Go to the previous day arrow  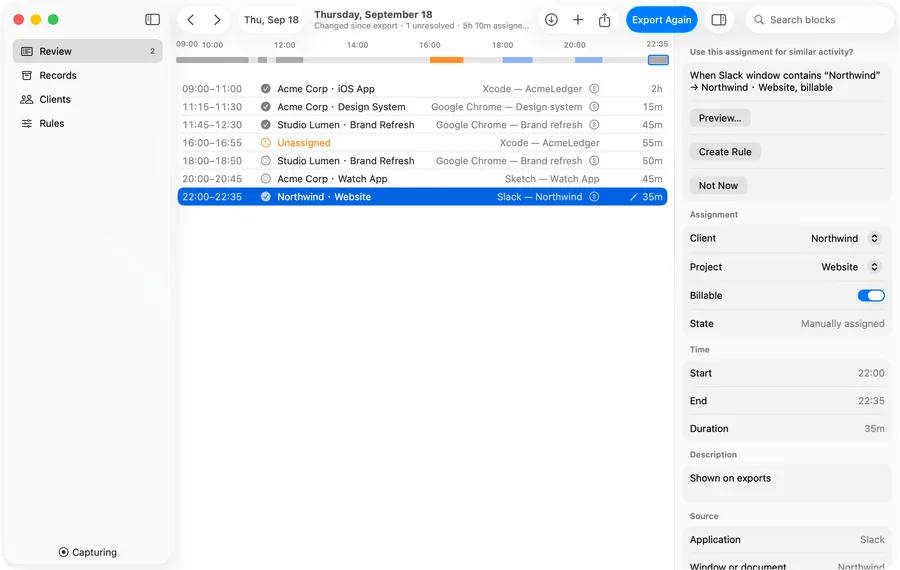tap(191, 20)
